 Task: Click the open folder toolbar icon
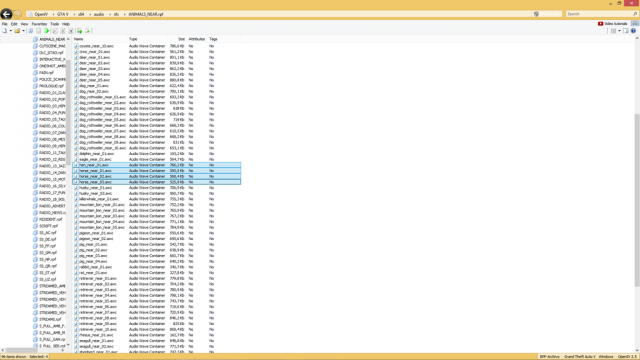click(17, 31)
